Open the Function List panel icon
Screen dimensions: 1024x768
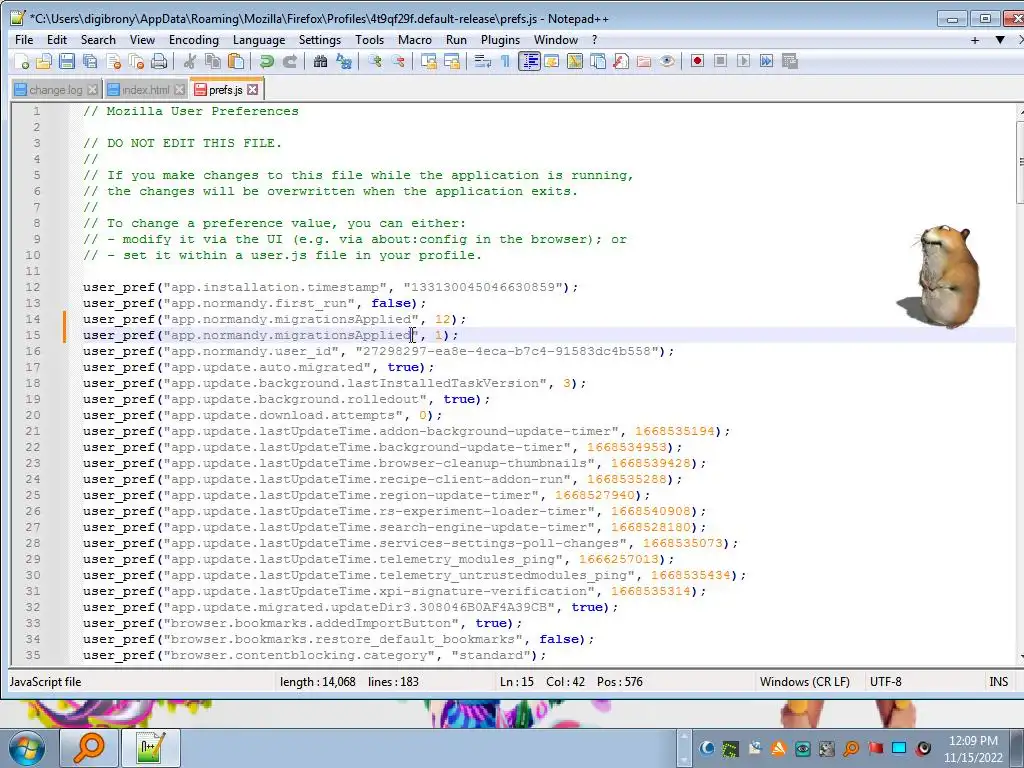[620, 61]
